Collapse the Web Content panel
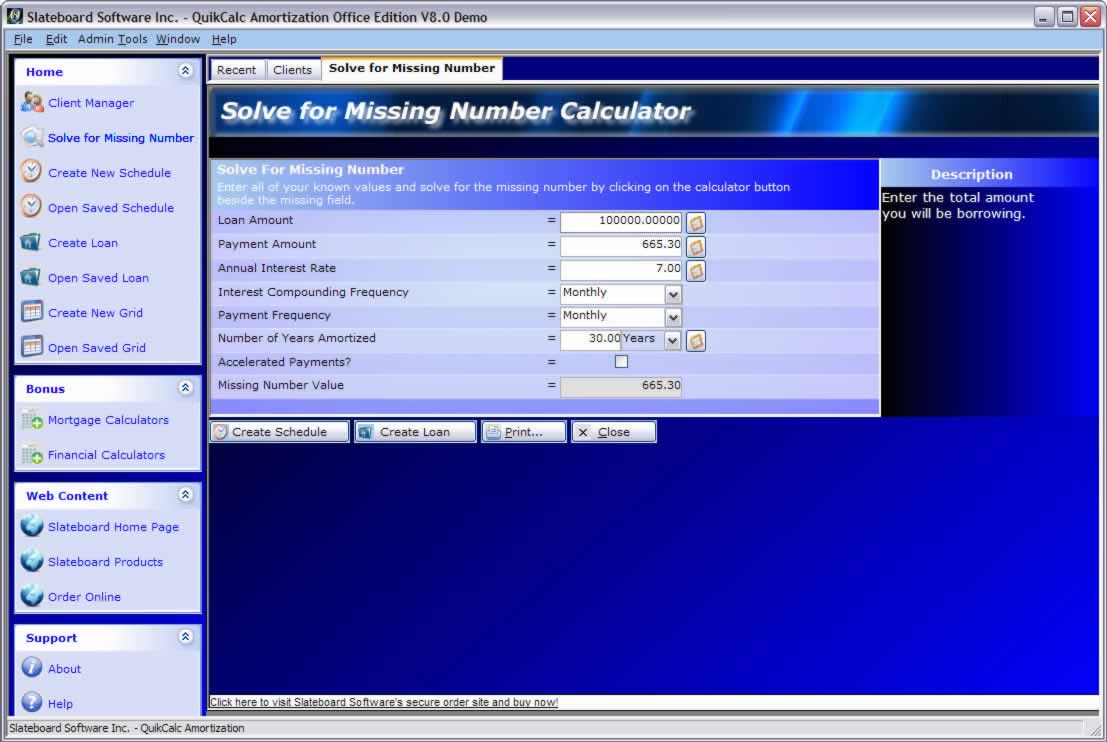The image size is (1107, 742). tap(185, 495)
